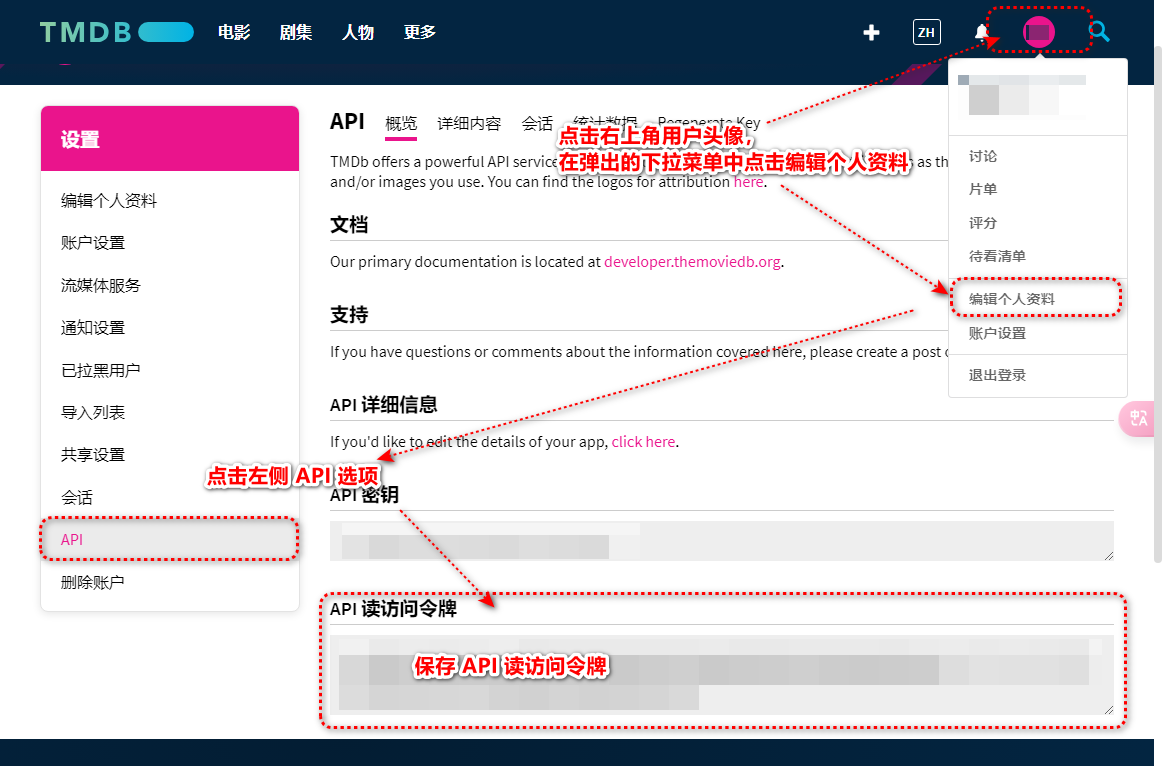1162x766 pixels.
Task: Open the 更多 menu
Action: pyautogui.click(x=419, y=32)
